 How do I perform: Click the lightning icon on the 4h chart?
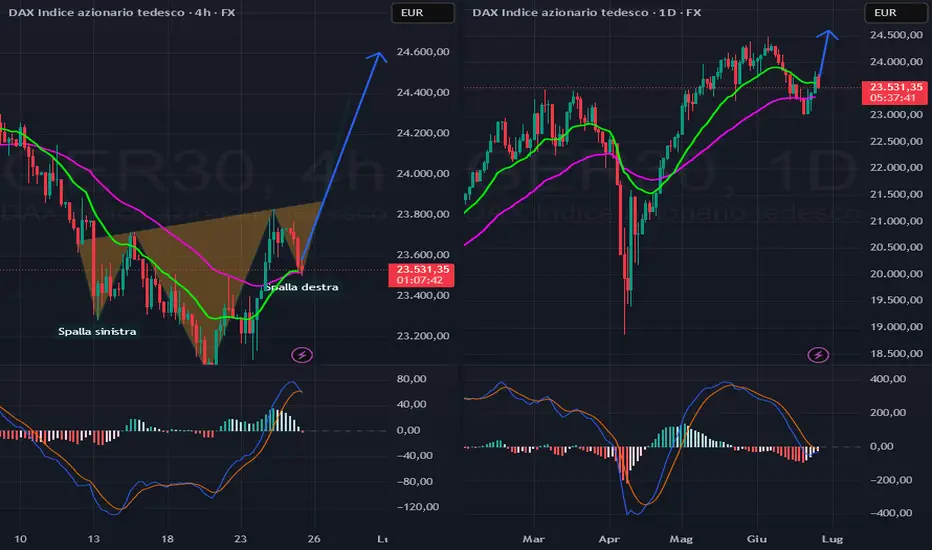click(x=302, y=355)
